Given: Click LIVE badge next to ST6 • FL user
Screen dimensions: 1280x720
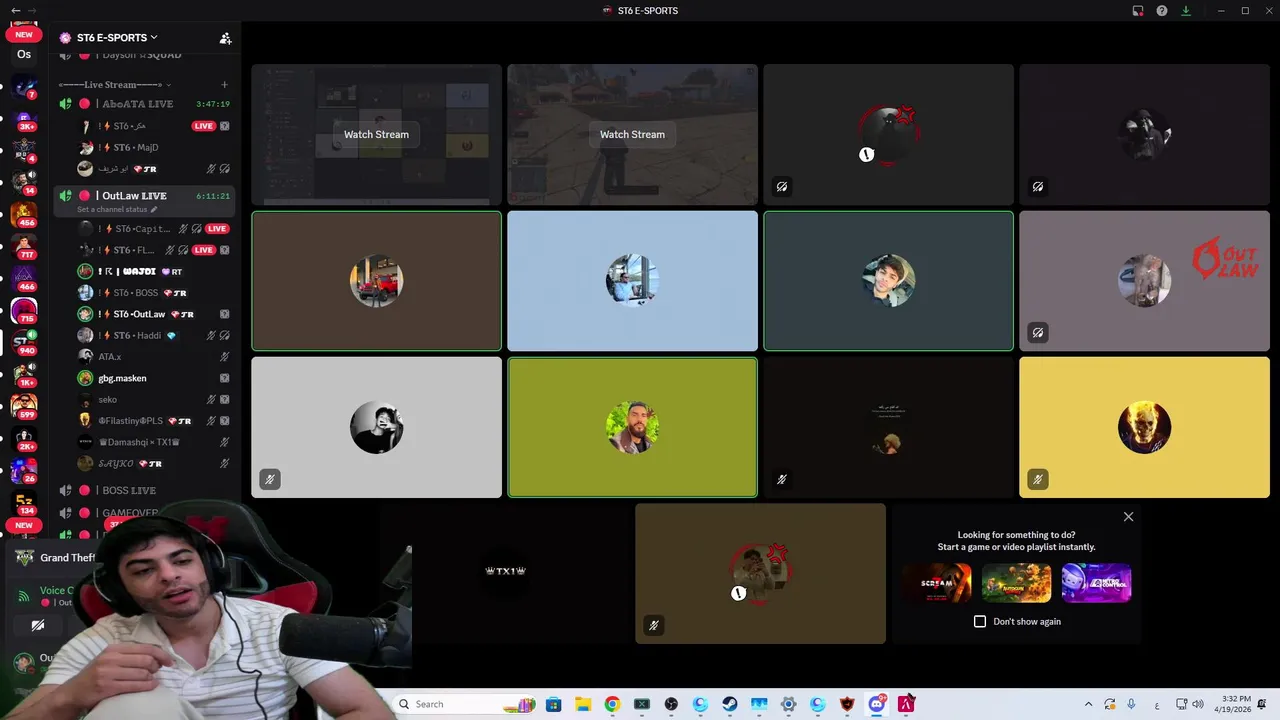Looking at the screenshot, I should (x=203, y=250).
